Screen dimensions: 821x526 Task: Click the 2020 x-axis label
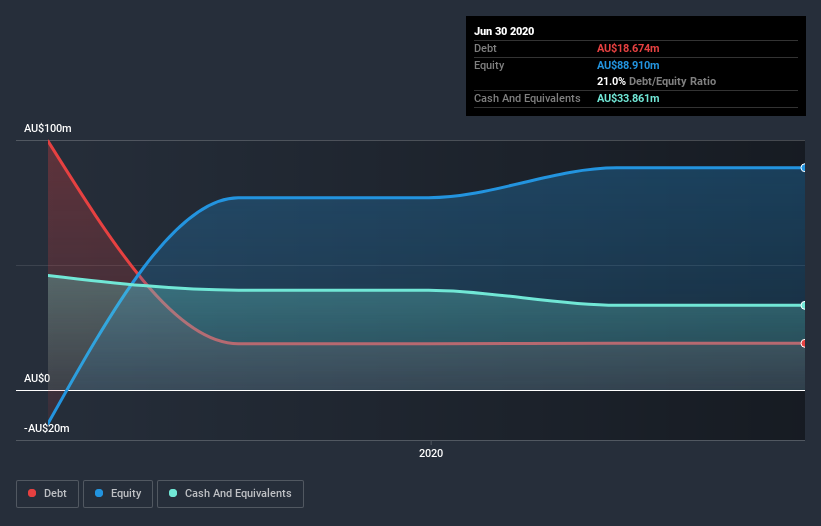[x=431, y=453]
